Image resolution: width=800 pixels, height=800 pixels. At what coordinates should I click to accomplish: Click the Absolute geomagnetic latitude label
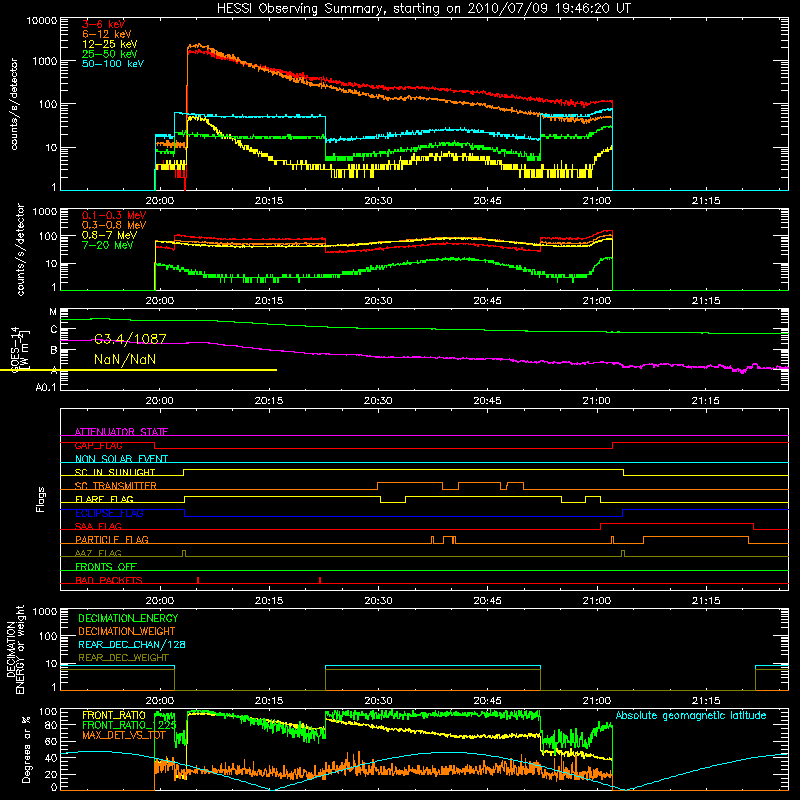point(691,715)
